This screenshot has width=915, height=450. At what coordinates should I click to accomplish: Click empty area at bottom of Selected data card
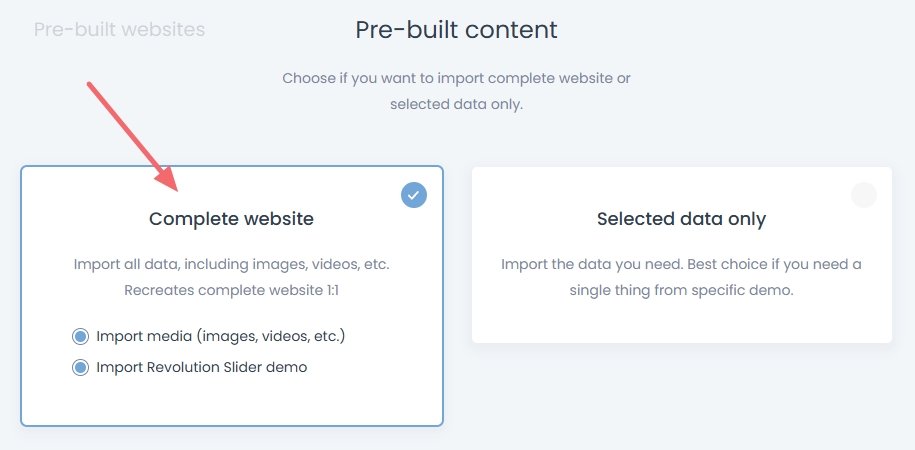pyautogui.click(x=681, y=325)
